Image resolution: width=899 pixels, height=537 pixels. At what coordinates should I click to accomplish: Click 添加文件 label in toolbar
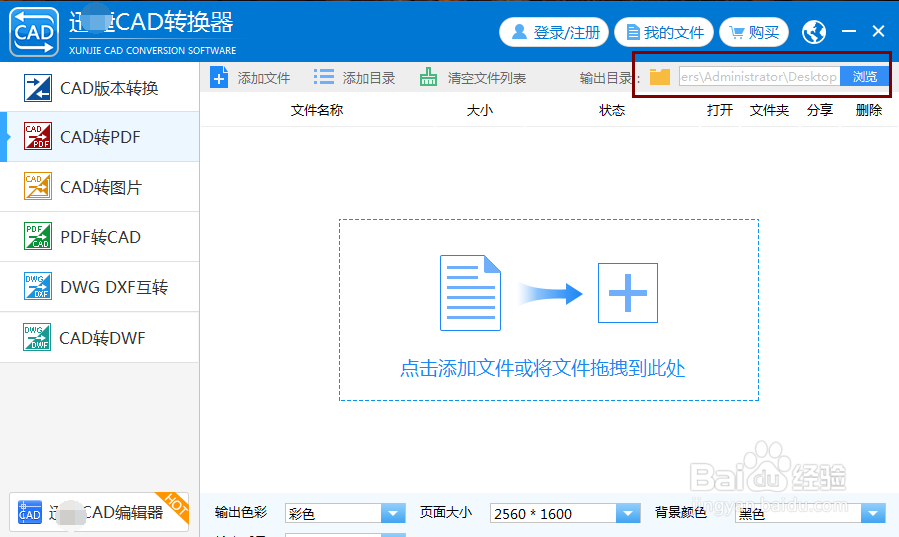(264, 78)
